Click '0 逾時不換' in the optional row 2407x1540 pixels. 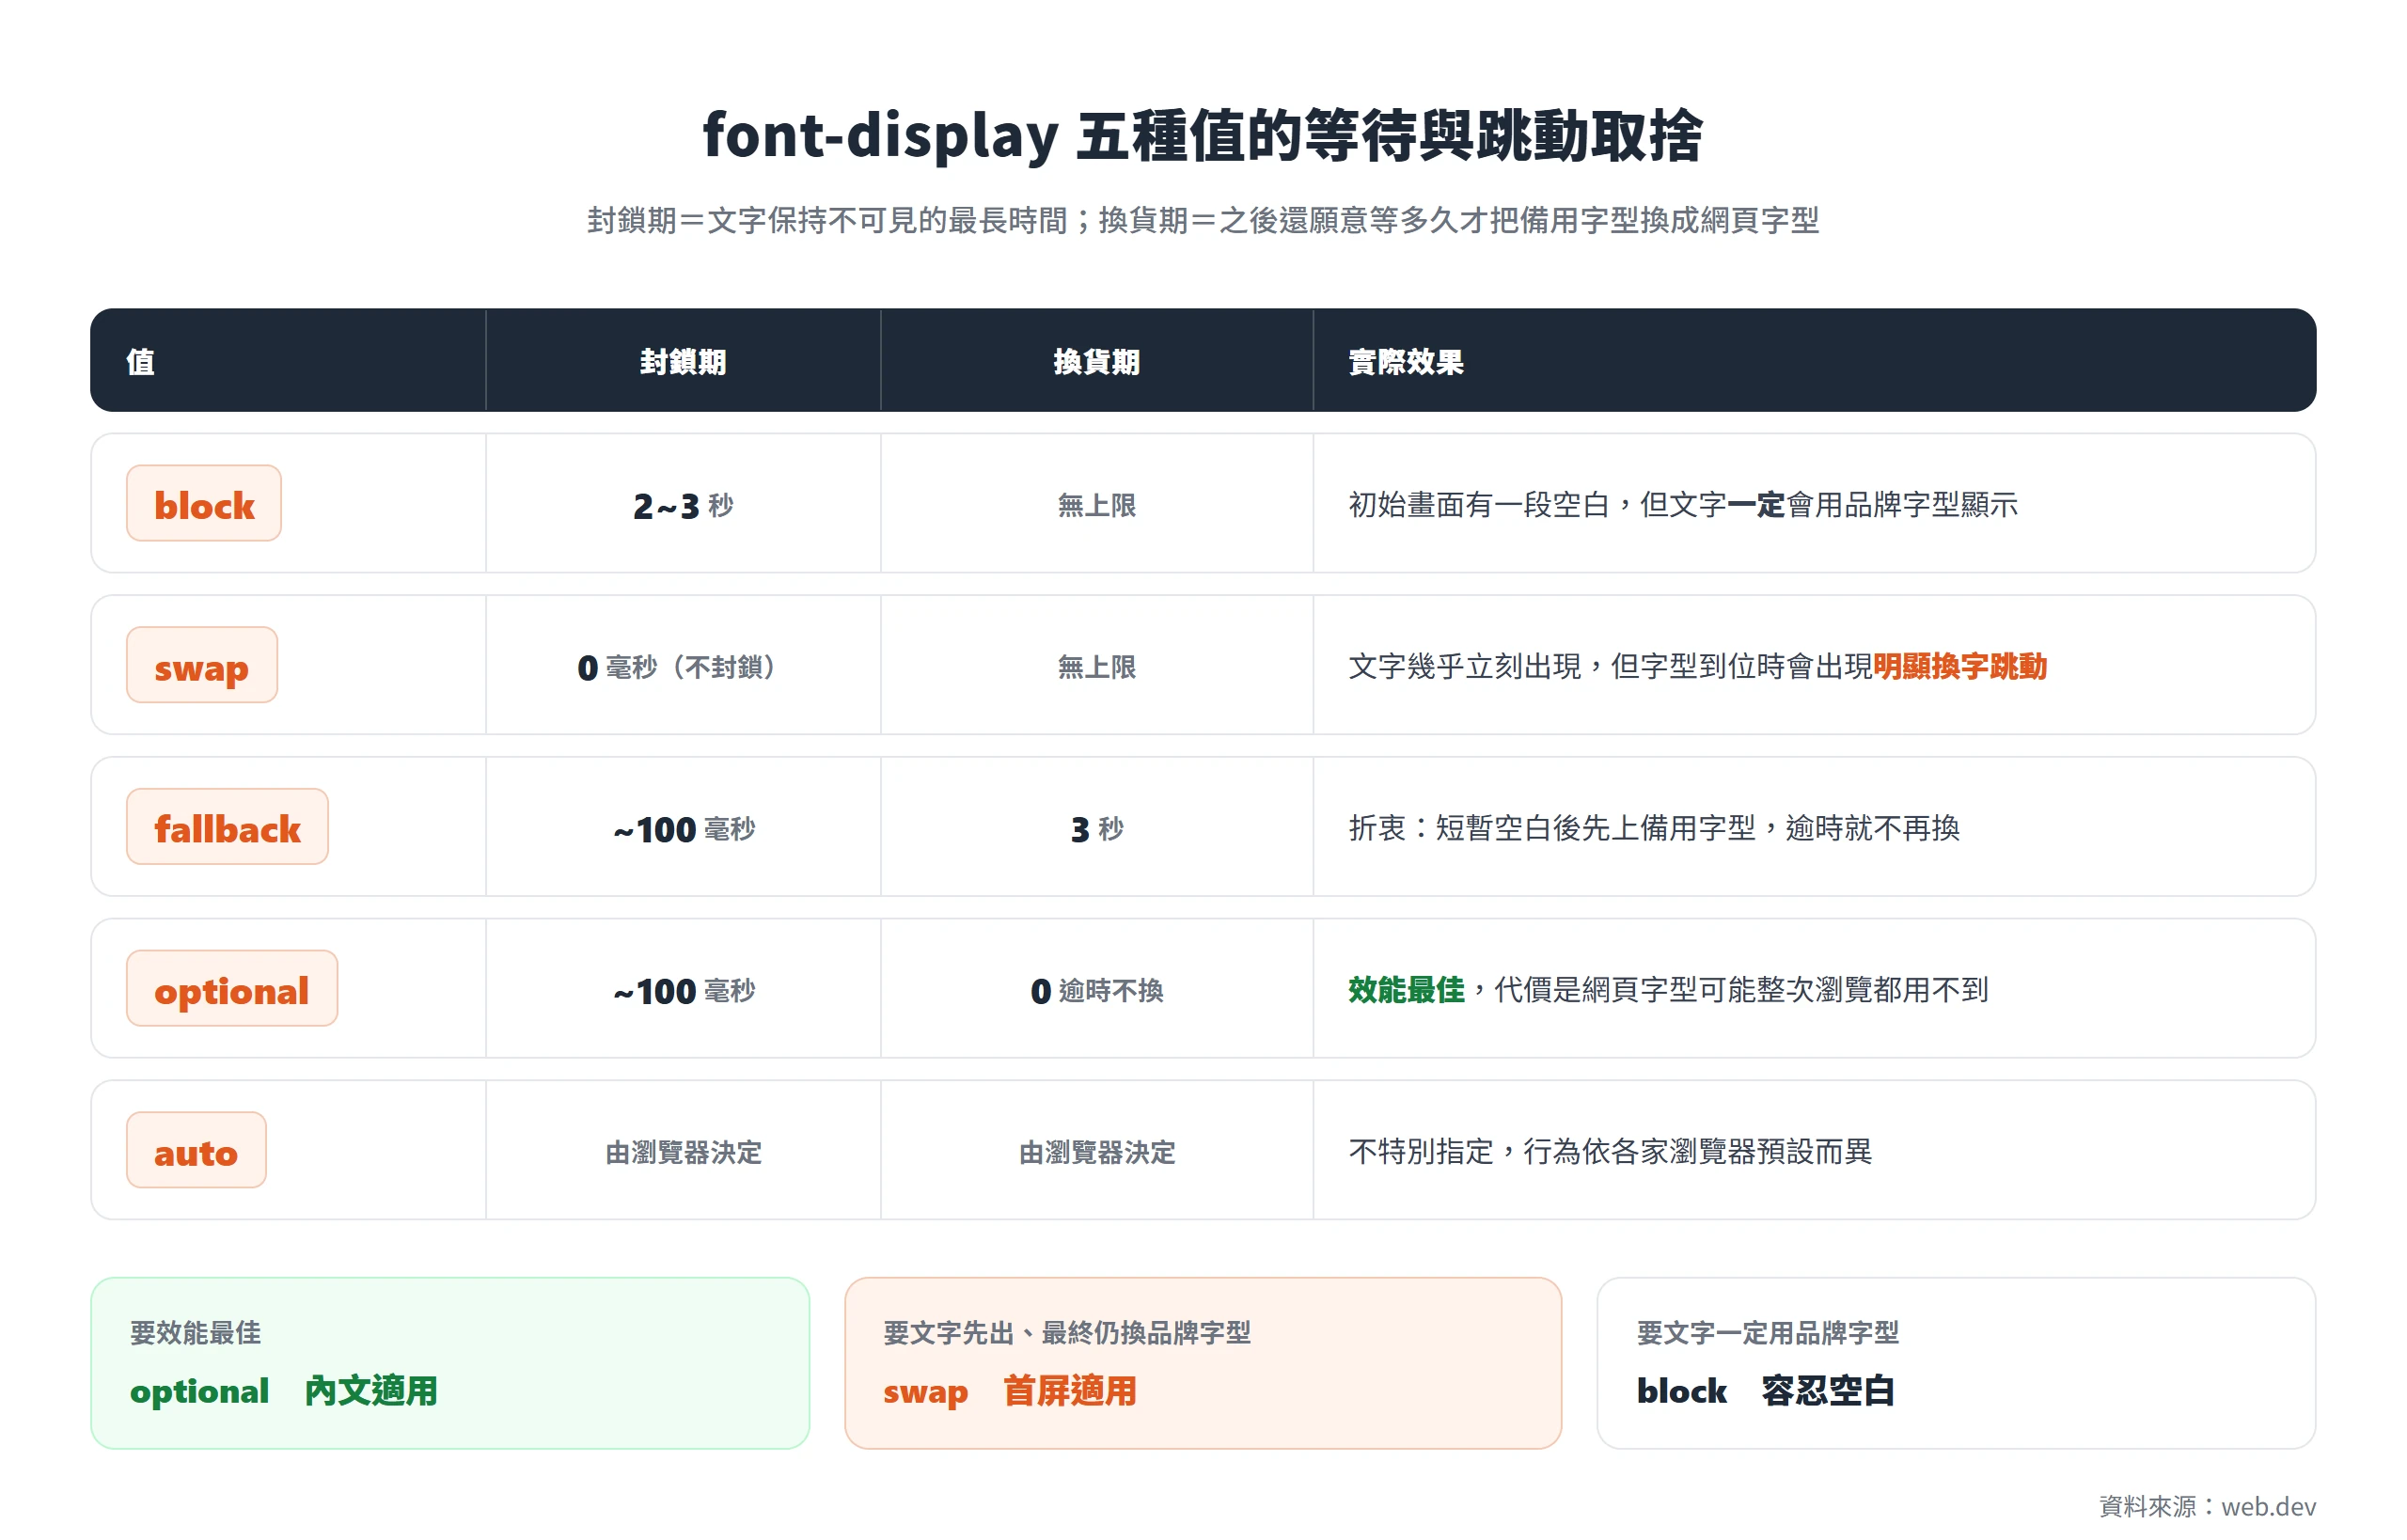(x=1097, y=991)
